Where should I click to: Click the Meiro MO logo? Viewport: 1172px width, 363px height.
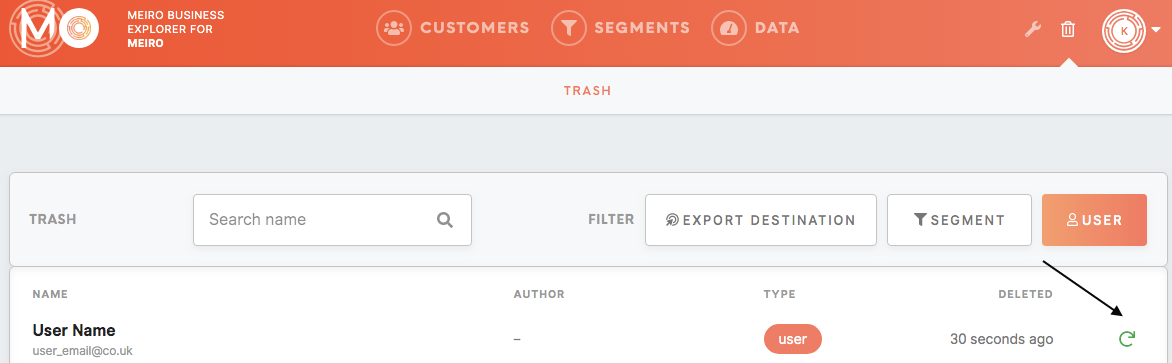coord(55,28)
